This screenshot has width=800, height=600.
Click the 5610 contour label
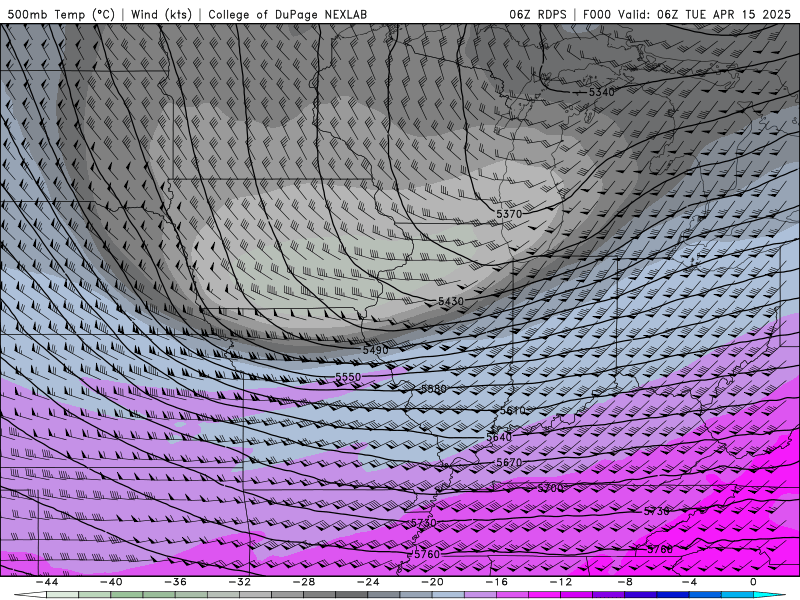point(512,411)
